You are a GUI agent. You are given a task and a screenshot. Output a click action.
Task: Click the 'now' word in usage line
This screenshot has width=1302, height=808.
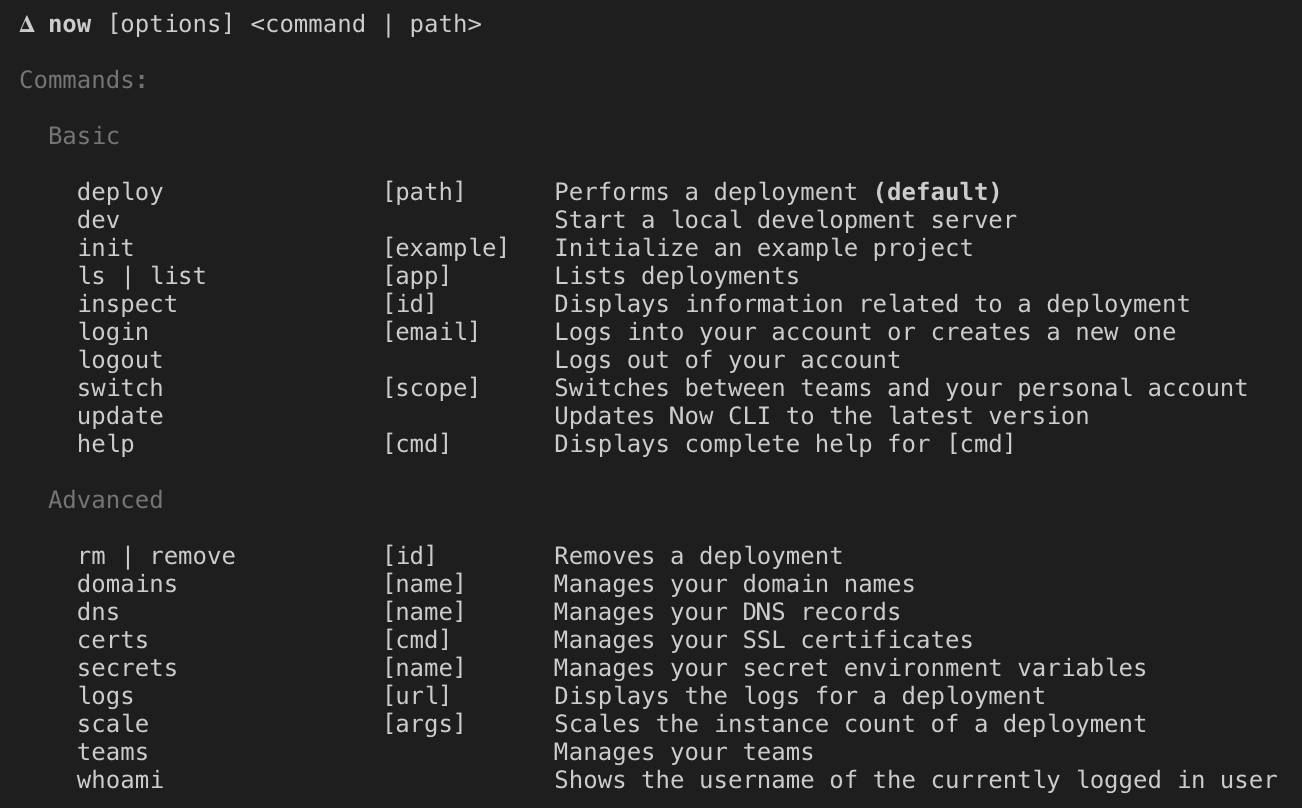coord(70,24)
